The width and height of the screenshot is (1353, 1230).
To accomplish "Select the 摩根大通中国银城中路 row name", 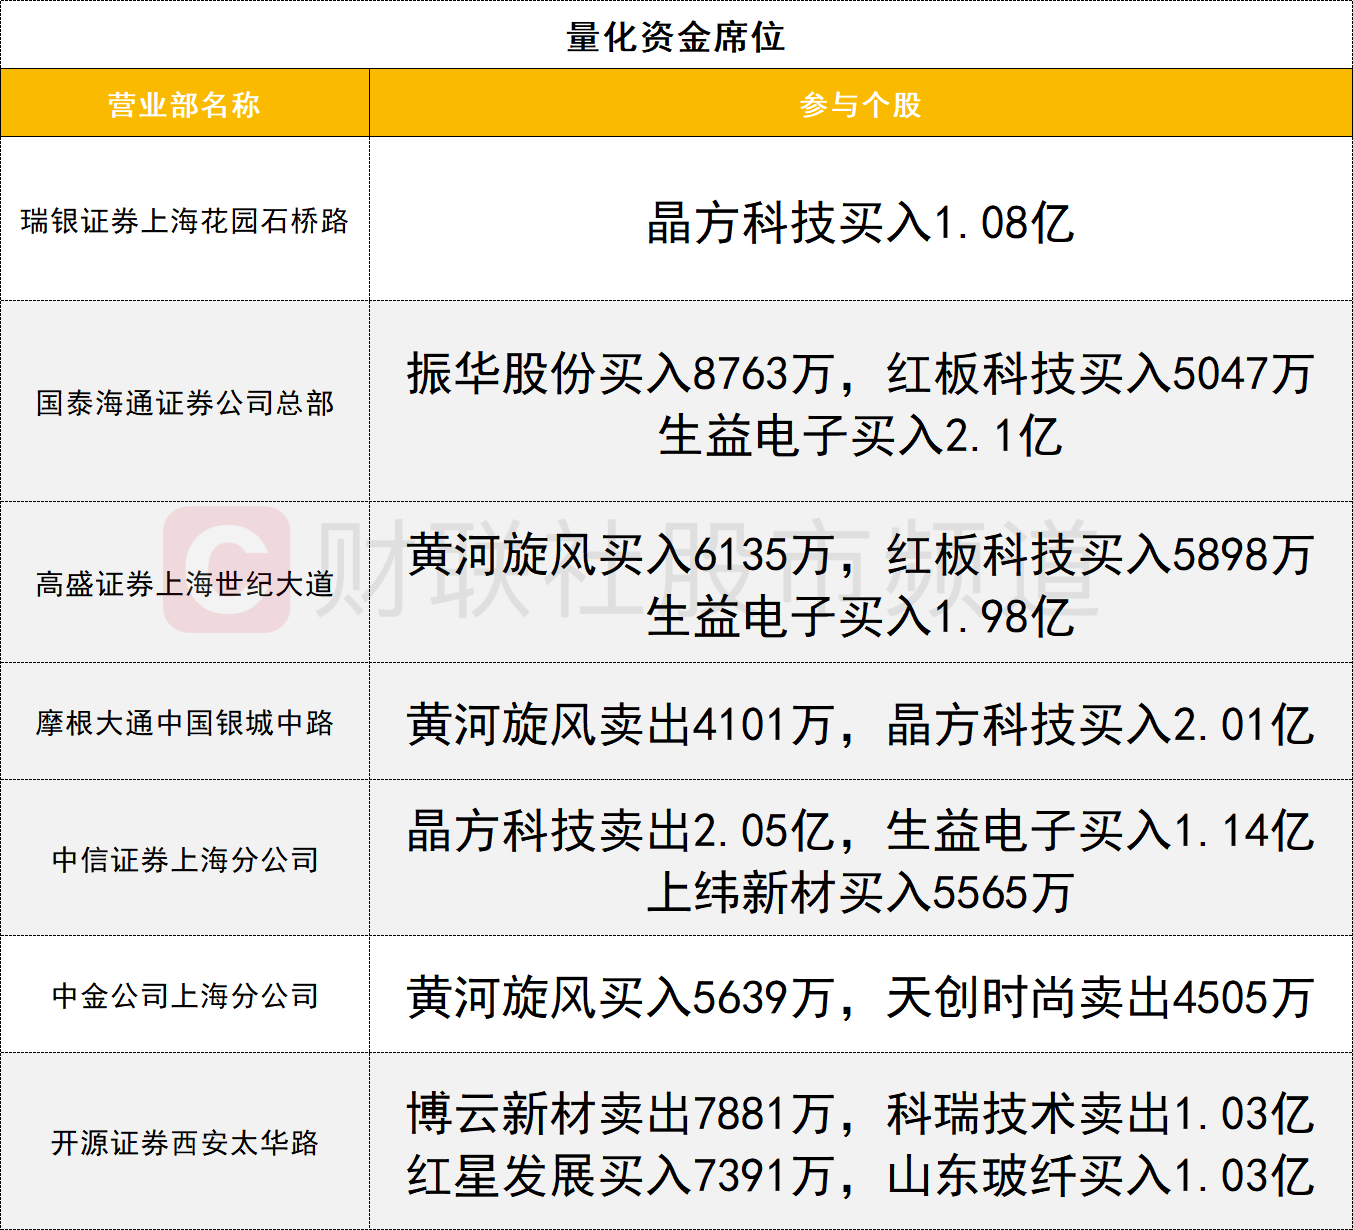I will tap(185, 723).
